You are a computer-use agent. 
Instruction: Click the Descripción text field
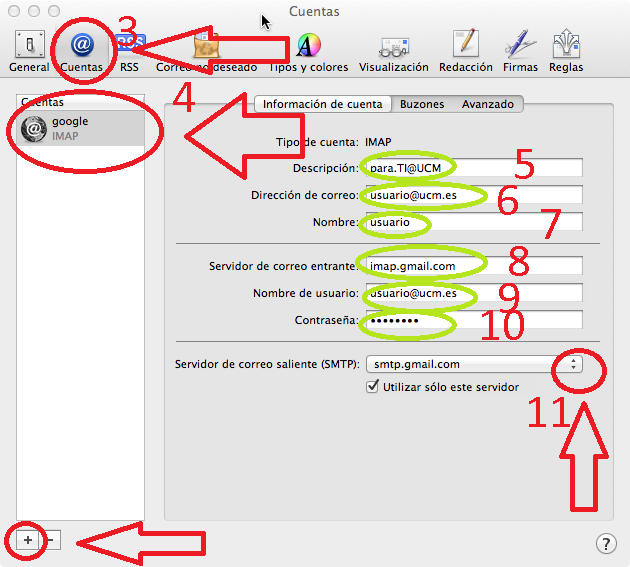click(x=472, y=167)
